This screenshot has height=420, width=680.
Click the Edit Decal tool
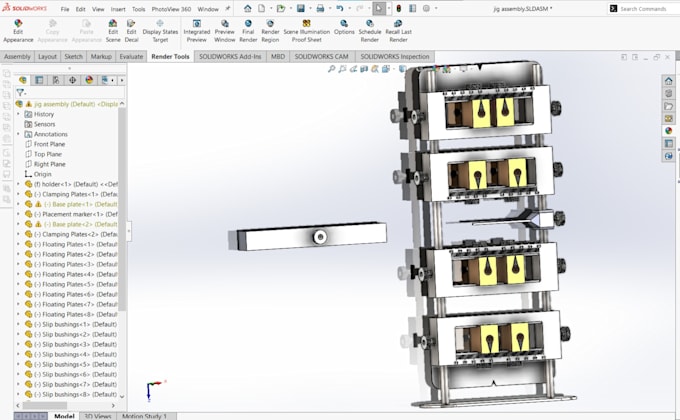click(131, 31)
